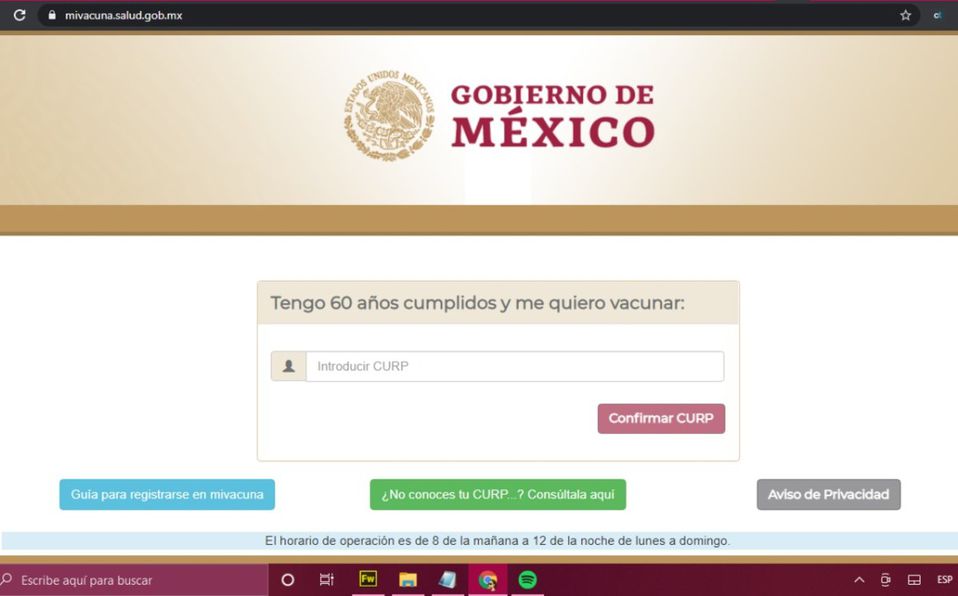Open Guía para registrarse en mivacuna
958x596 pixels.
pyautogui.click(x=167, y=495)
